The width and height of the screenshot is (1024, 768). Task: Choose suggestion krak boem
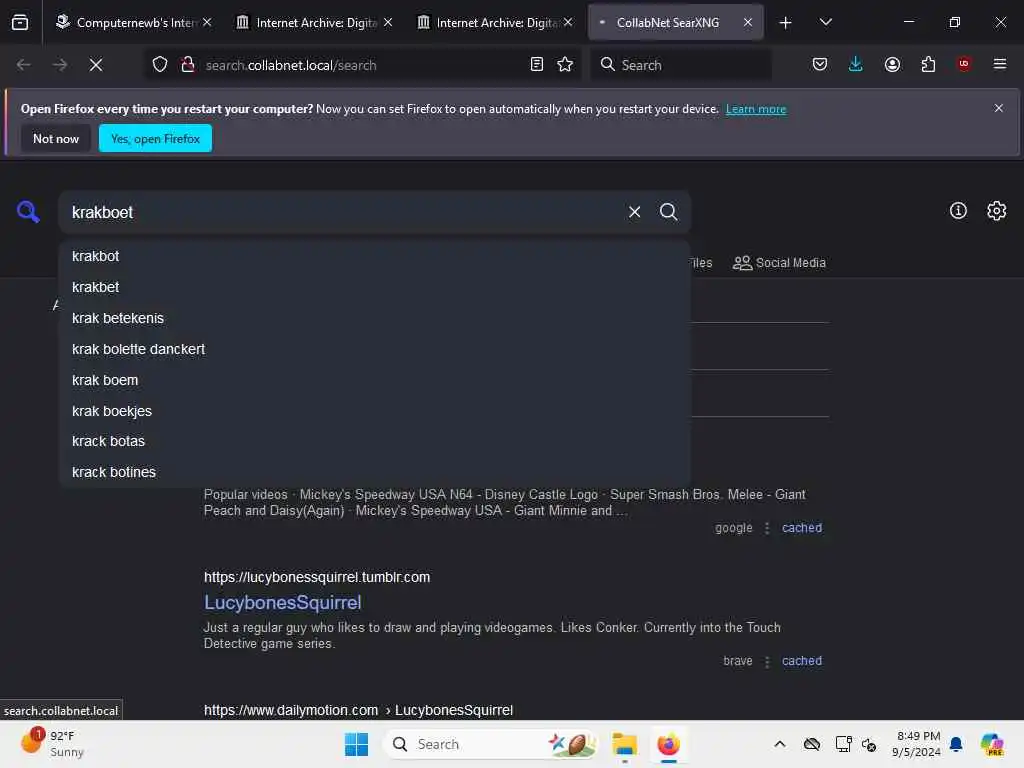[375, 380]
